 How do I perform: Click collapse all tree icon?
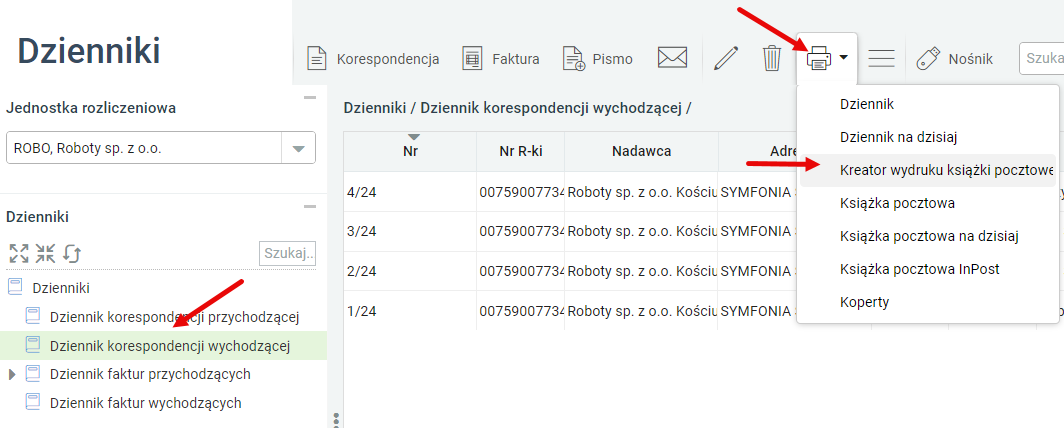click(x=45, y=254)
